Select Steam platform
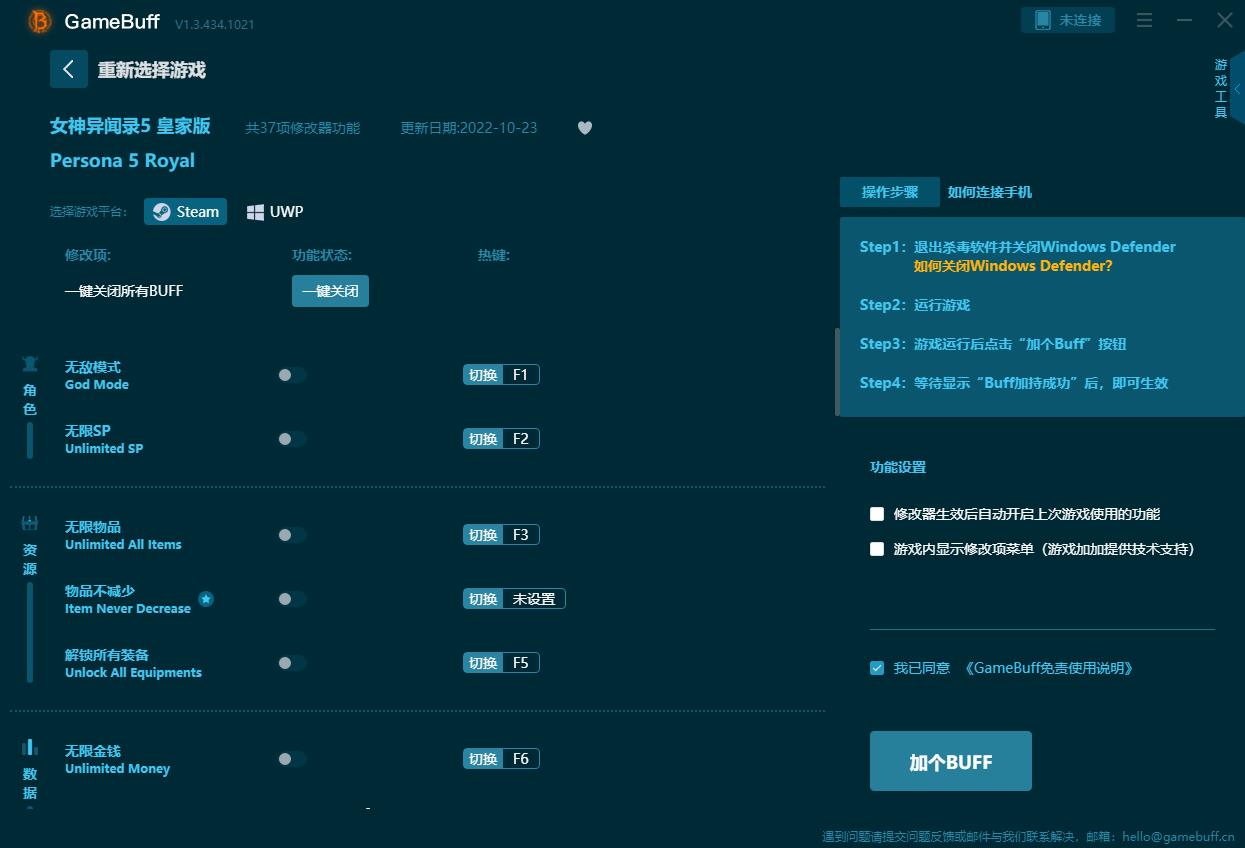The height and width of the screenshot is (848, 1245). (186, 212)
